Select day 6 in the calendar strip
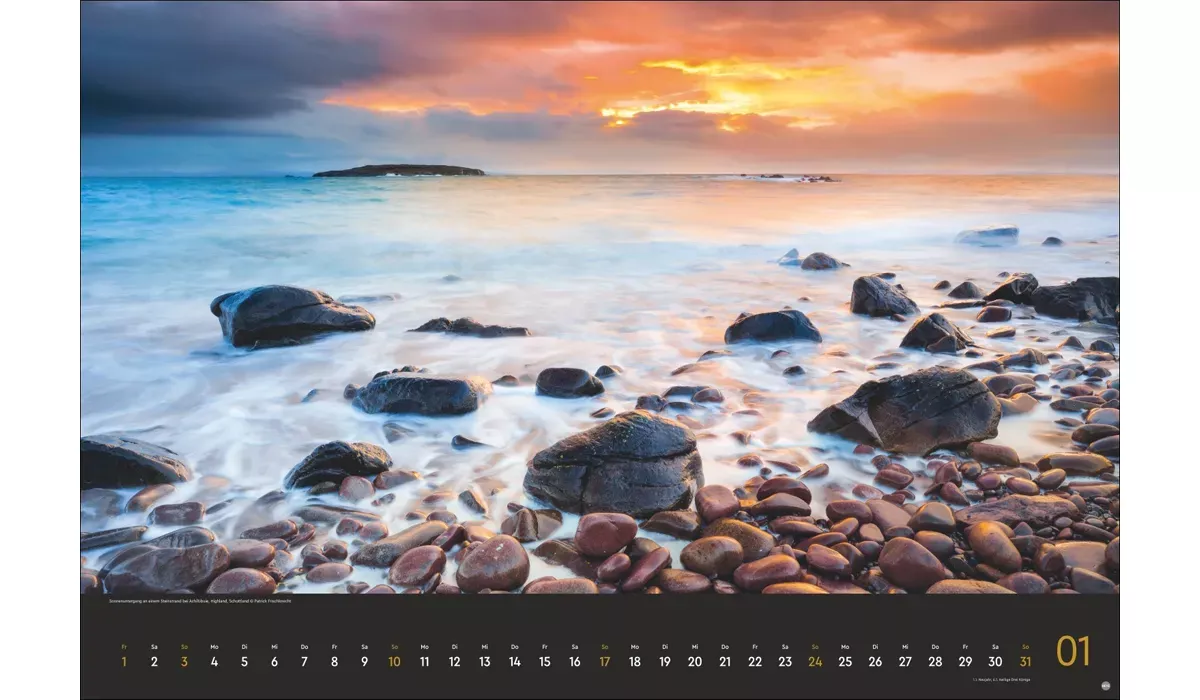This screenshot has width=1200, height=700. (274, 656)
